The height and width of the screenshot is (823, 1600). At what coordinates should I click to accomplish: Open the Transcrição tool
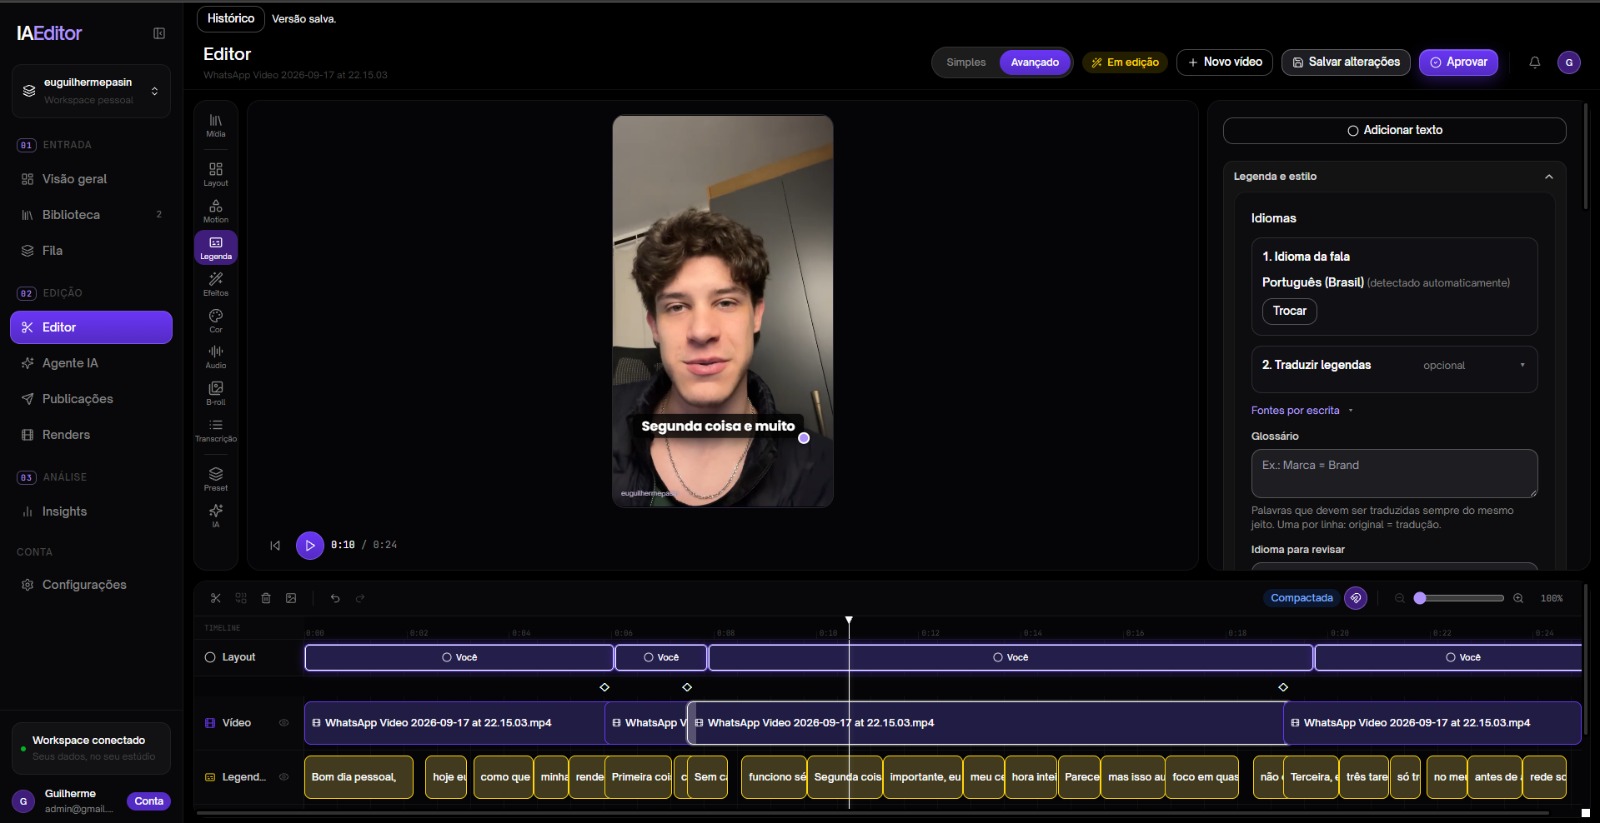(216, 430)
